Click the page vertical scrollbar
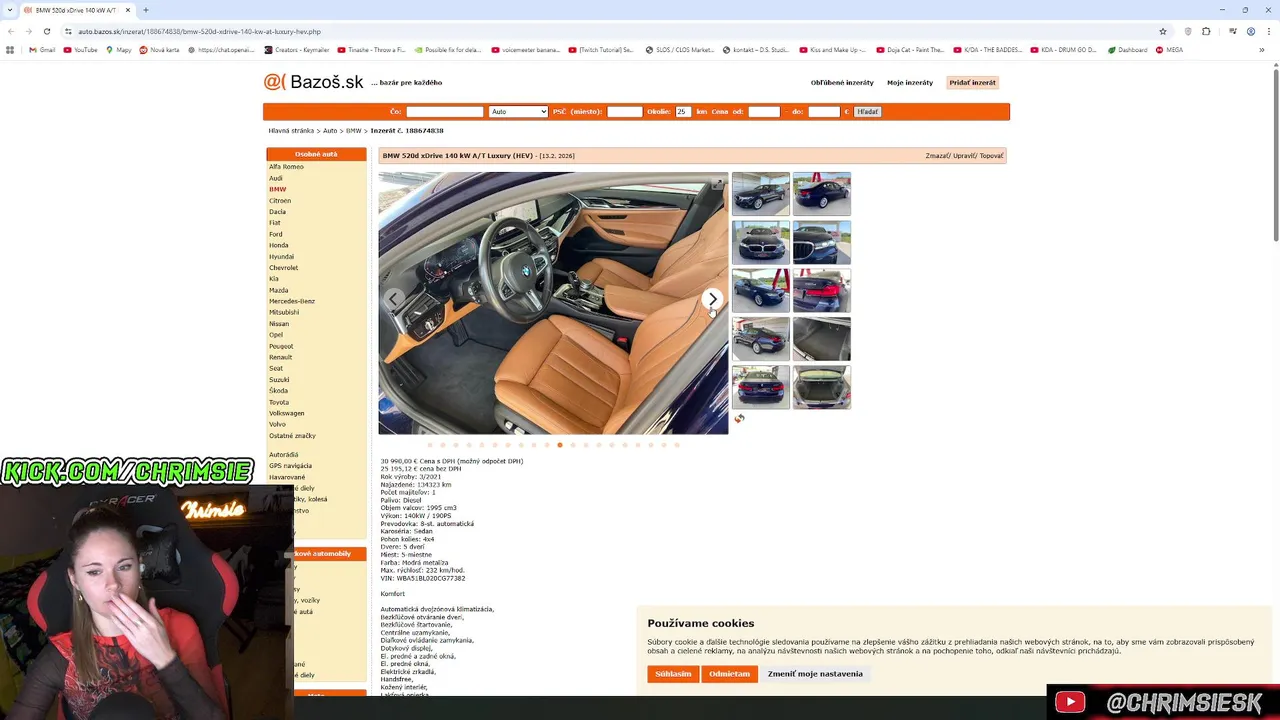The height and width of the screenshot is (720, 1280). (1276, 155)
